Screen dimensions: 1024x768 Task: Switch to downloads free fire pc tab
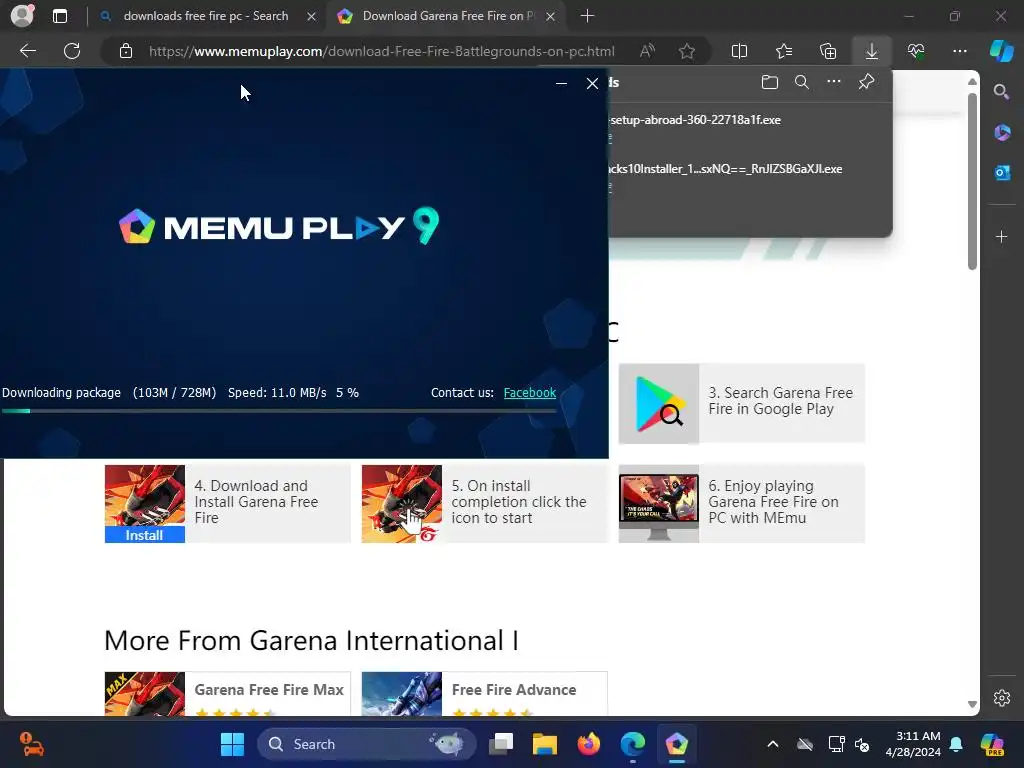[206, 16]
